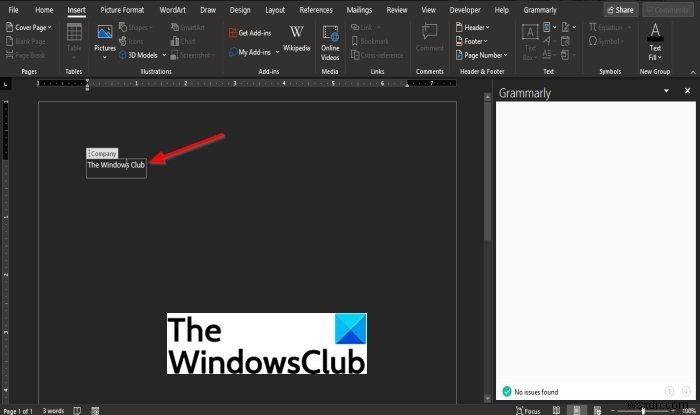
Task: Open the Developer tab
Action: click(465, 10)
